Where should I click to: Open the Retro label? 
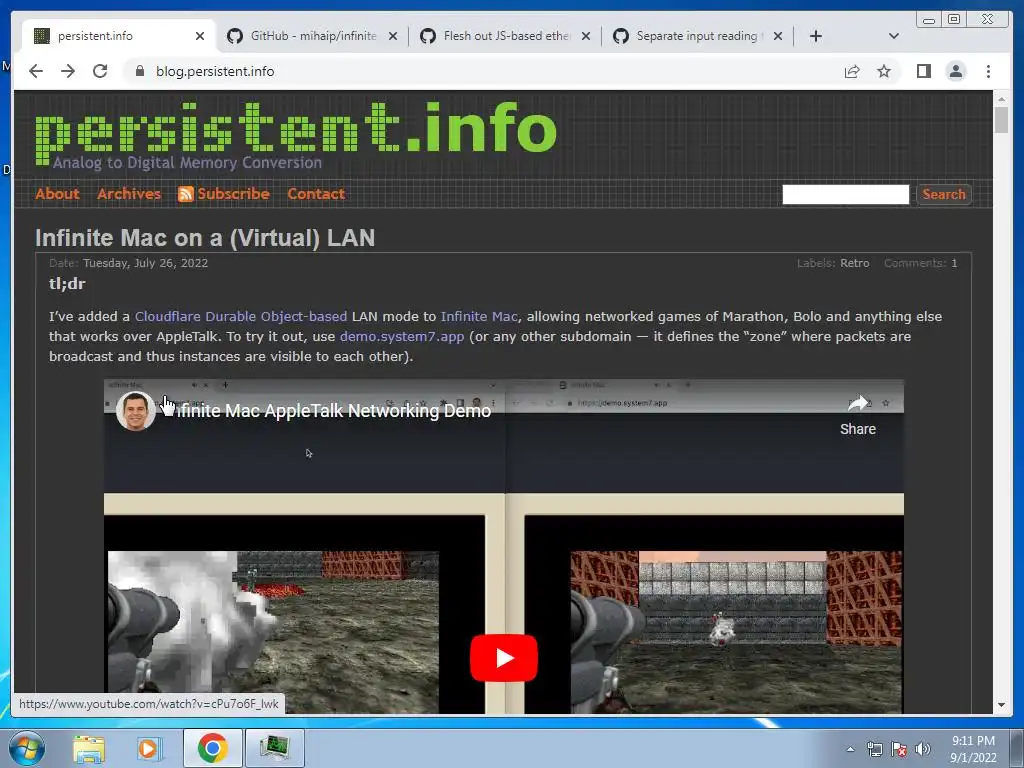[x=854, y=263]
